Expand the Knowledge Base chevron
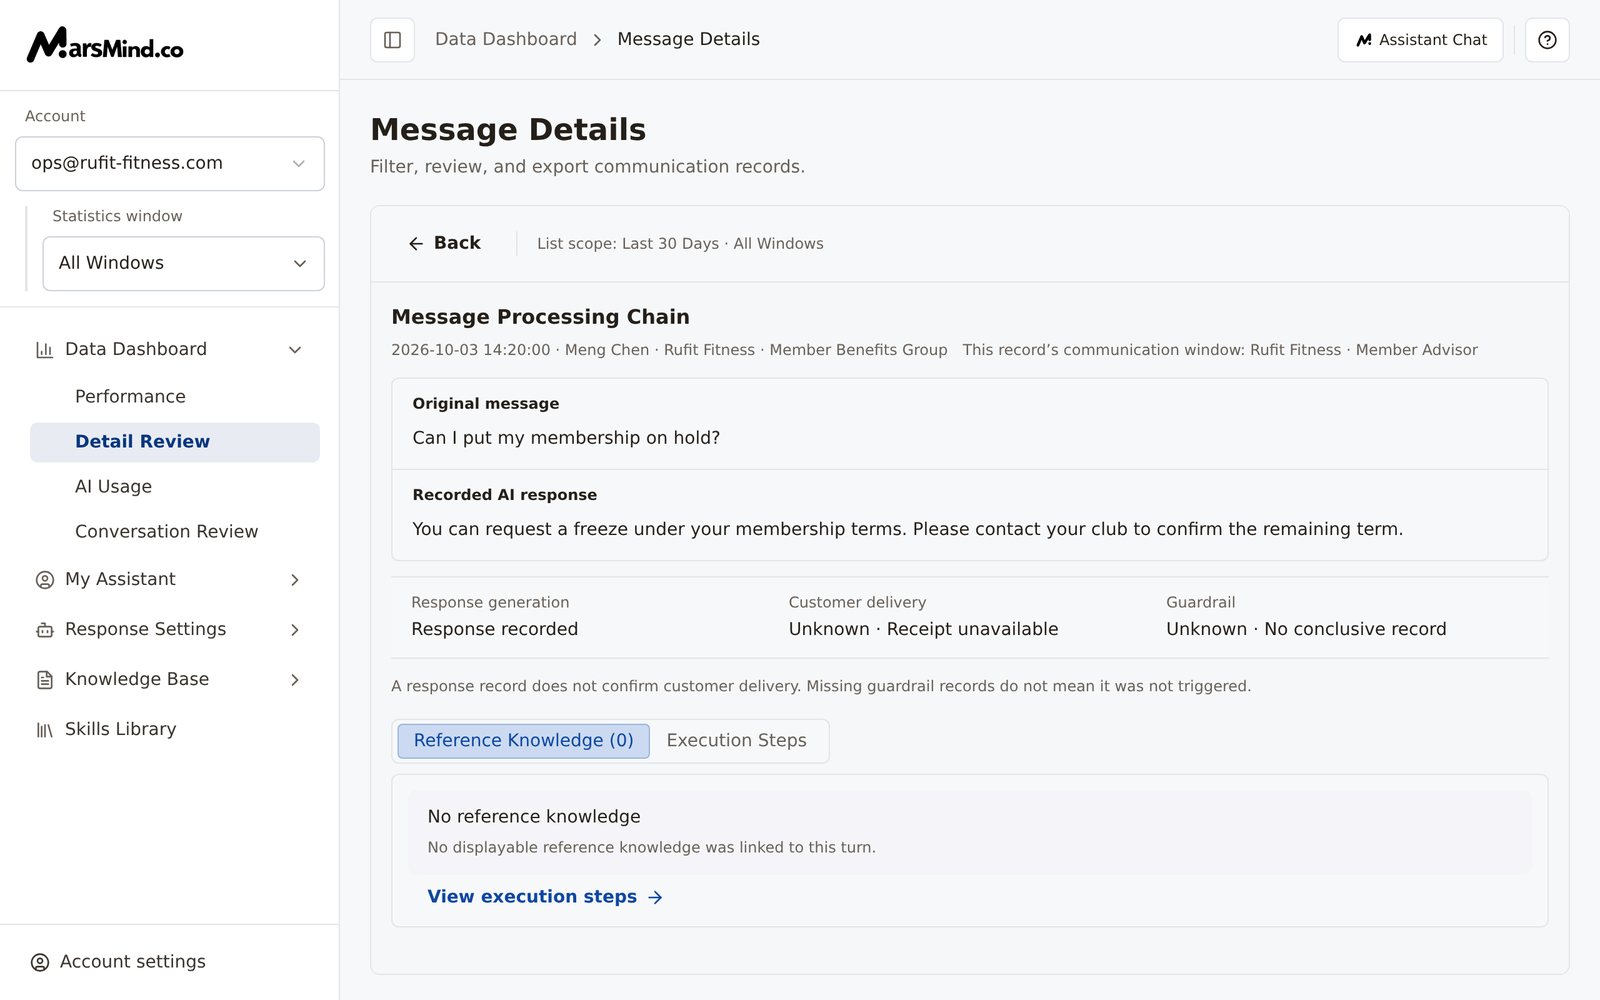This screenshot has height=1000, width=1600. coord(295,680)
